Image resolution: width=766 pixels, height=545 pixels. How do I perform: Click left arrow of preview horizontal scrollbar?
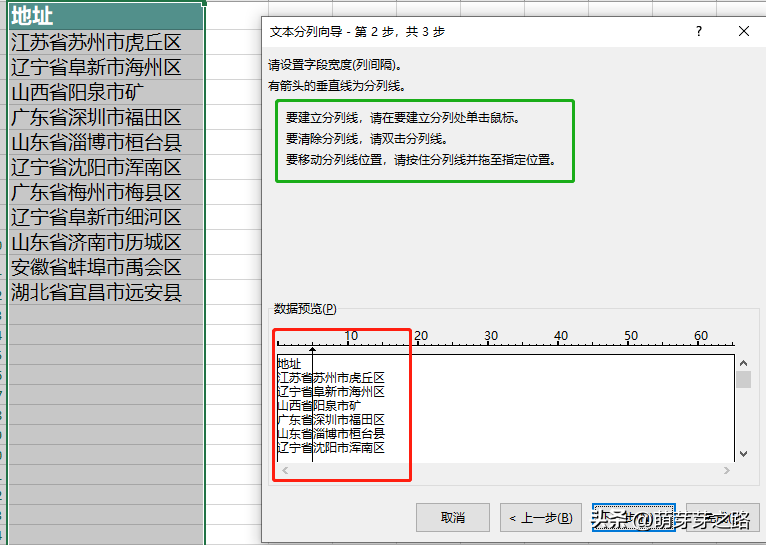click(x=285, y=470)
